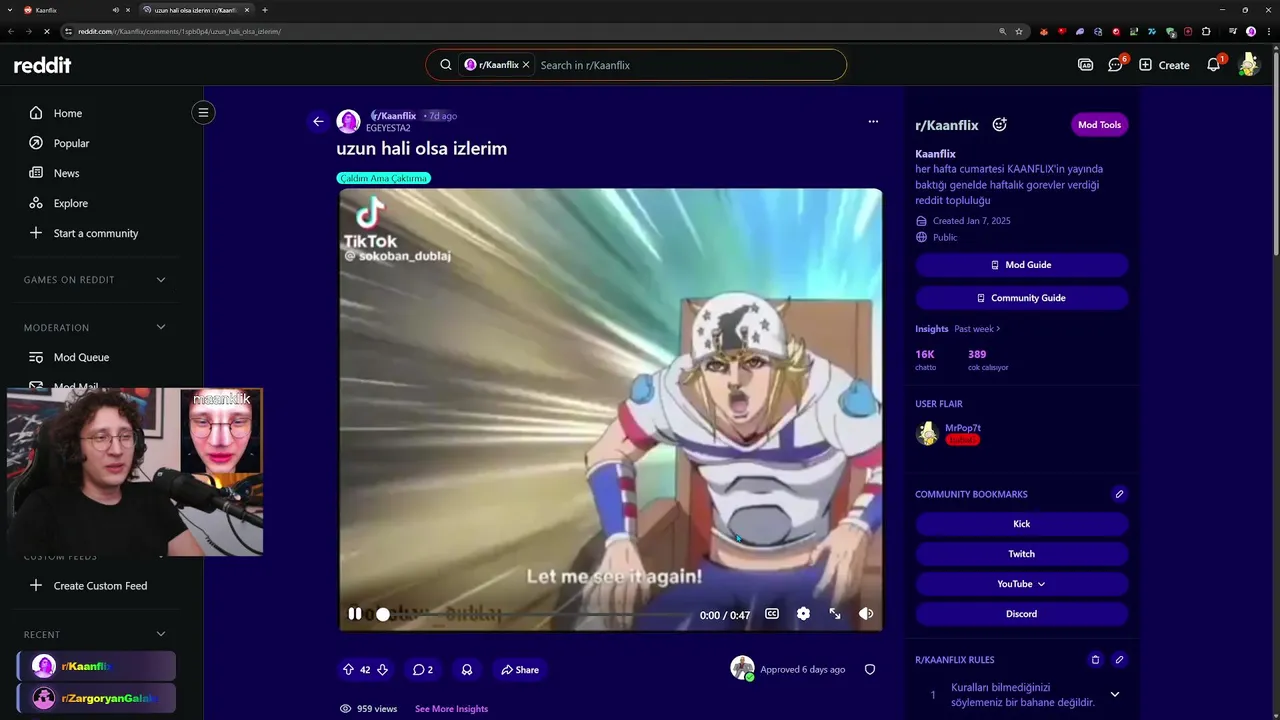Create a new post

click(x=1164, y=65)
